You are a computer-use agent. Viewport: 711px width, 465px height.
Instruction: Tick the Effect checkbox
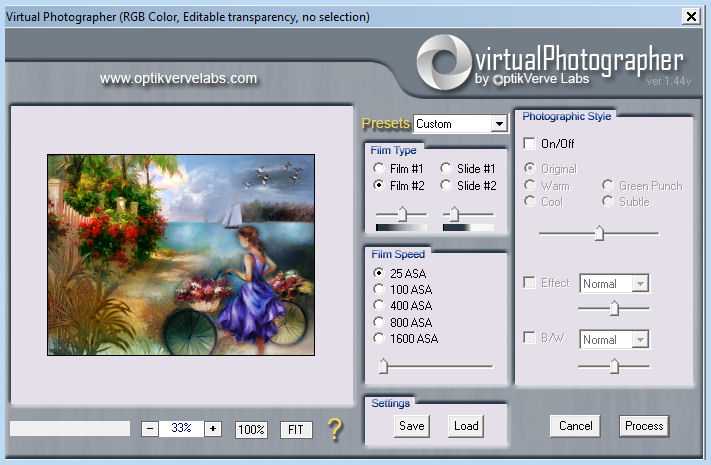[529, 282]
